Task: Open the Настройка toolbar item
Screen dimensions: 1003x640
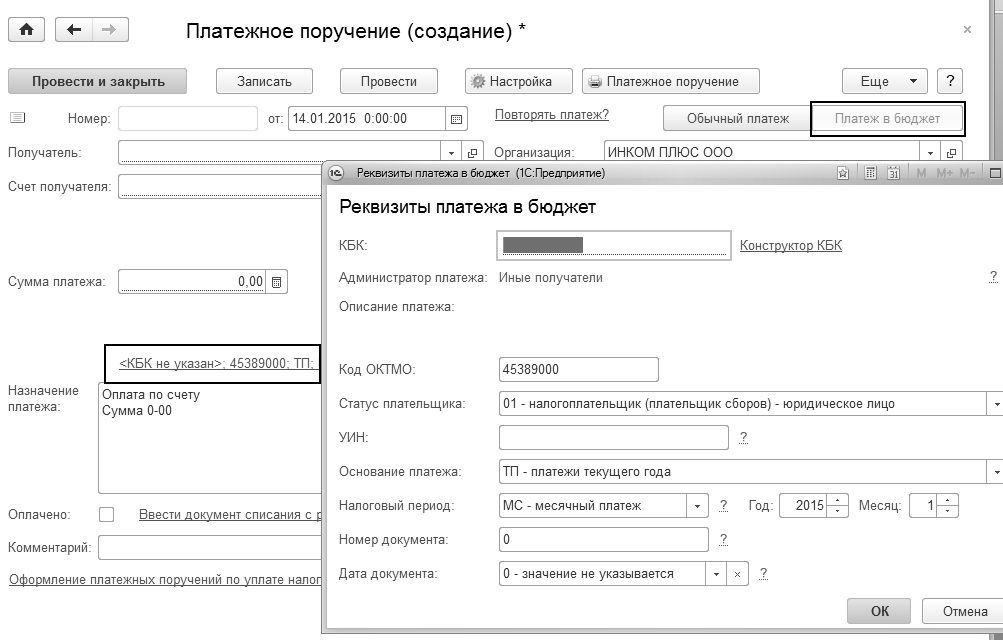Action: pyautogui.click(x=521, y=81)
